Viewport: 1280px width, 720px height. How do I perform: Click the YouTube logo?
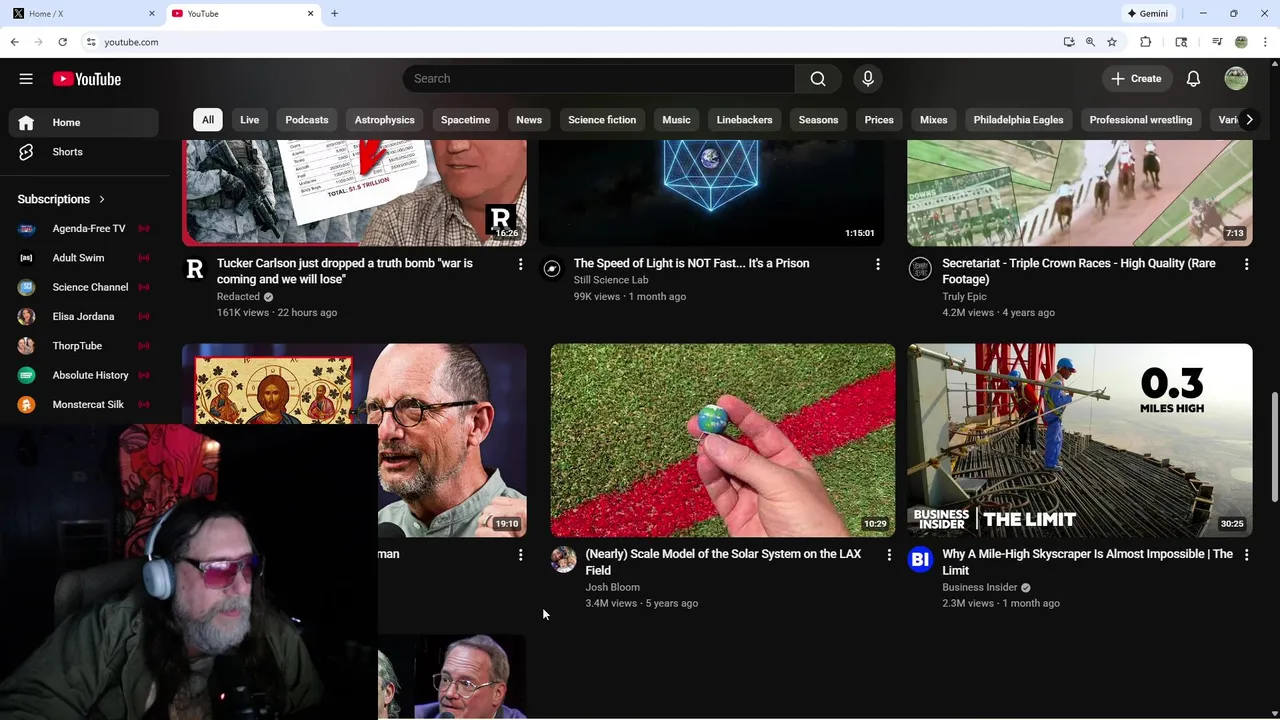(x=87, y=79)
